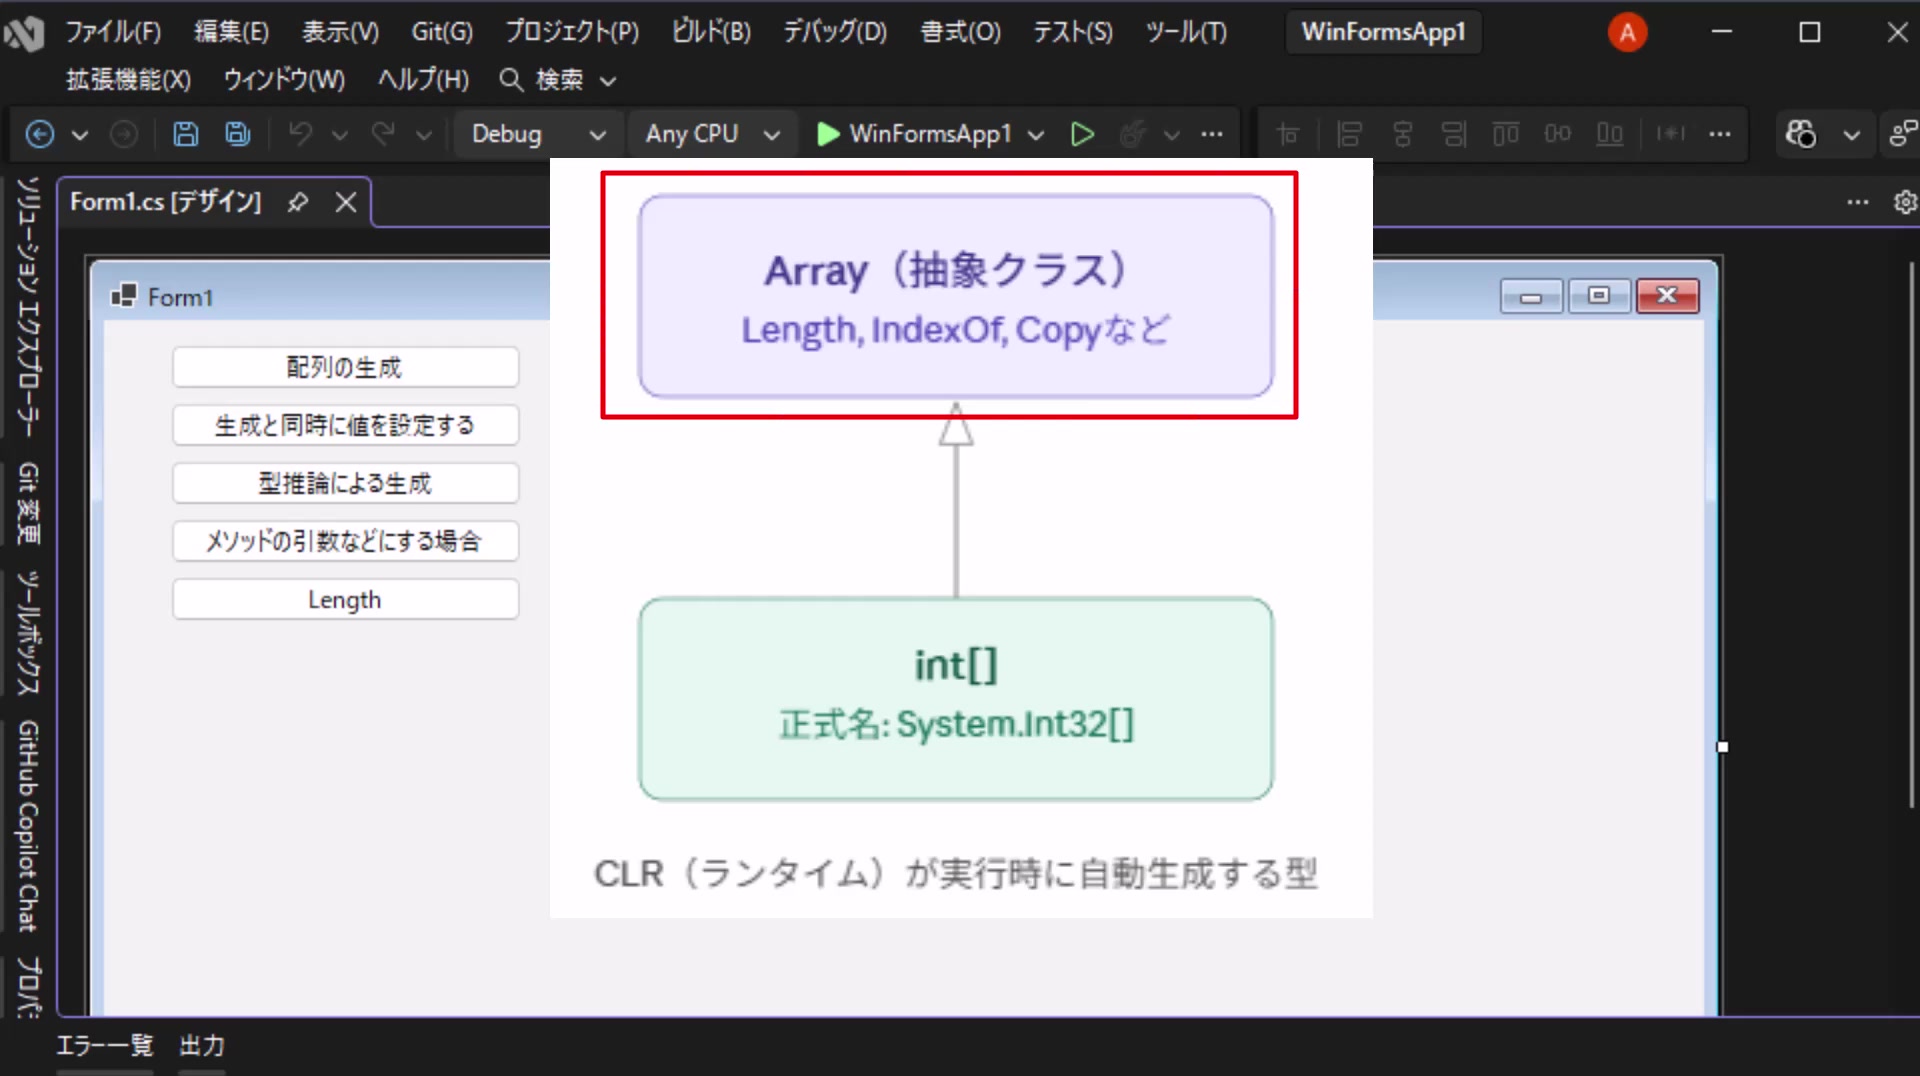Pin the Form1.cs design tab
The image size is (1920, 1076).
point(298,202)
